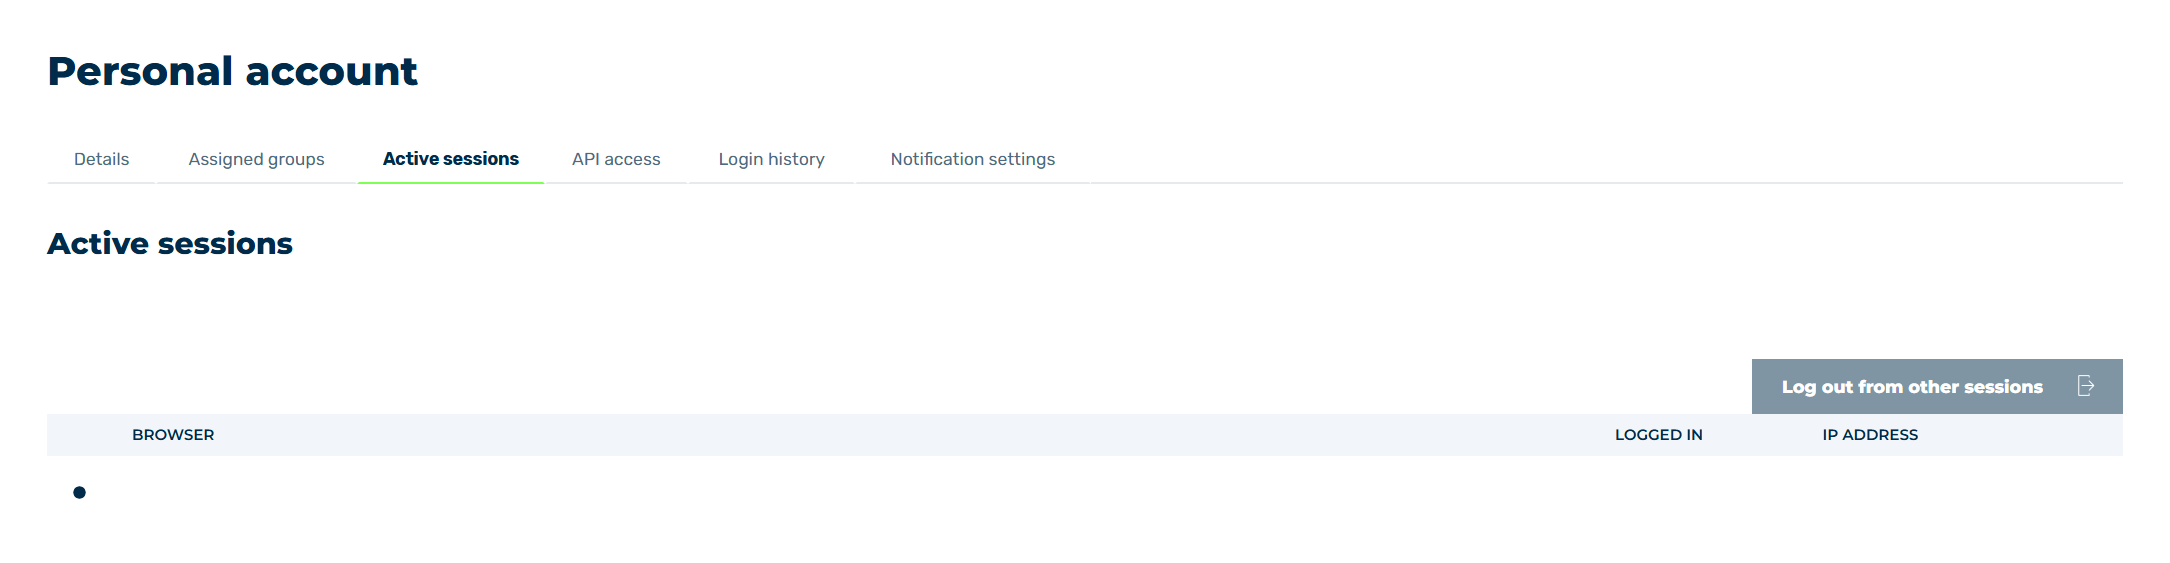Screen dimensions: 2170x563
Task: Select the current session dot indicator
Action: point(79,492)
